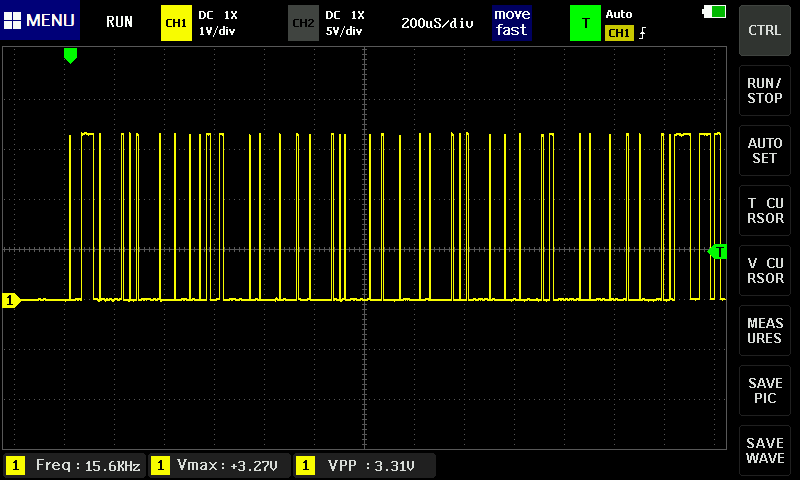Click the battery level icon
The width and height of the screenshot is (800, 480).
(x=715, y=11)
